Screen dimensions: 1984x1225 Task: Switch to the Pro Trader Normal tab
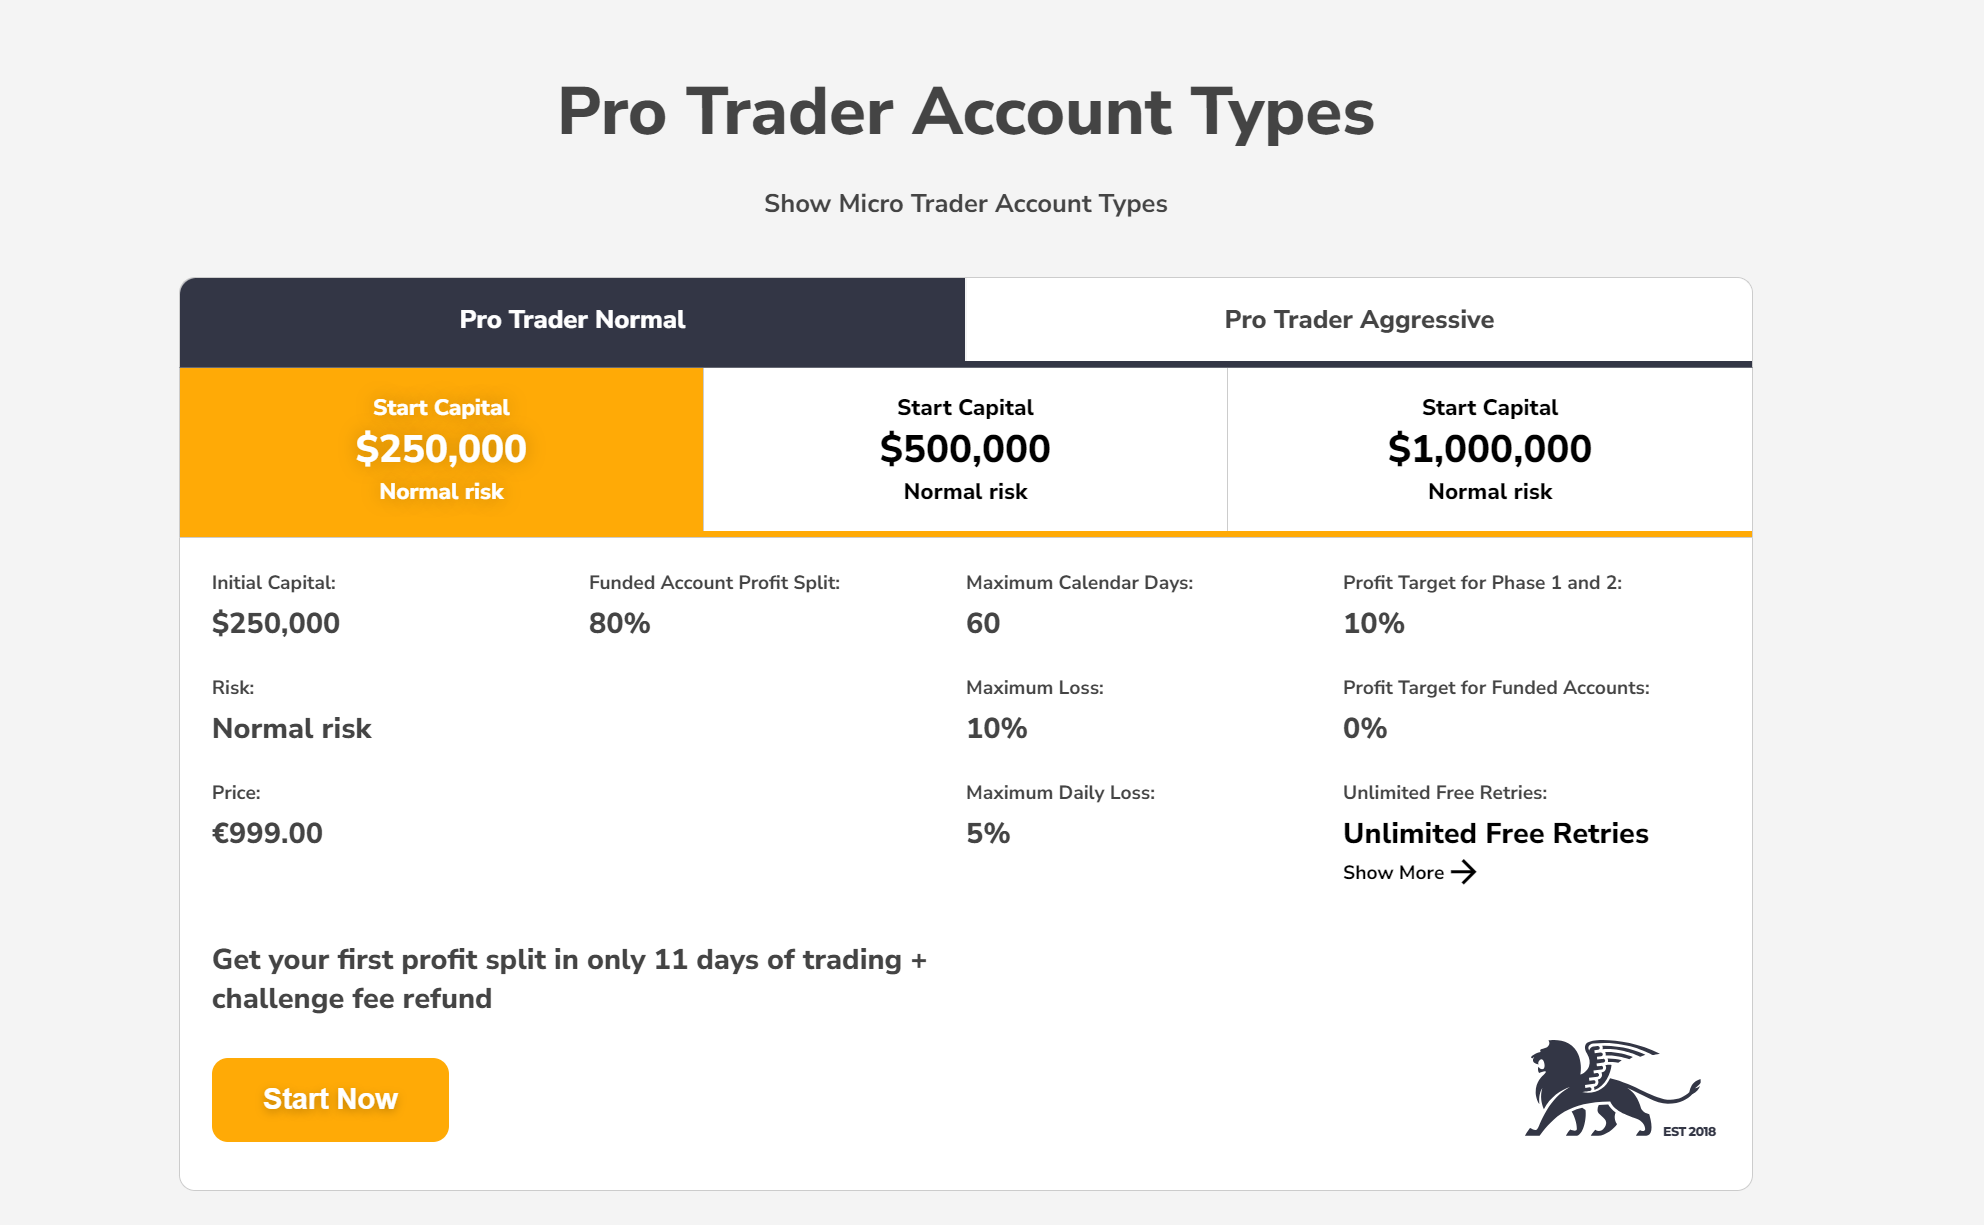click(572, 320)
